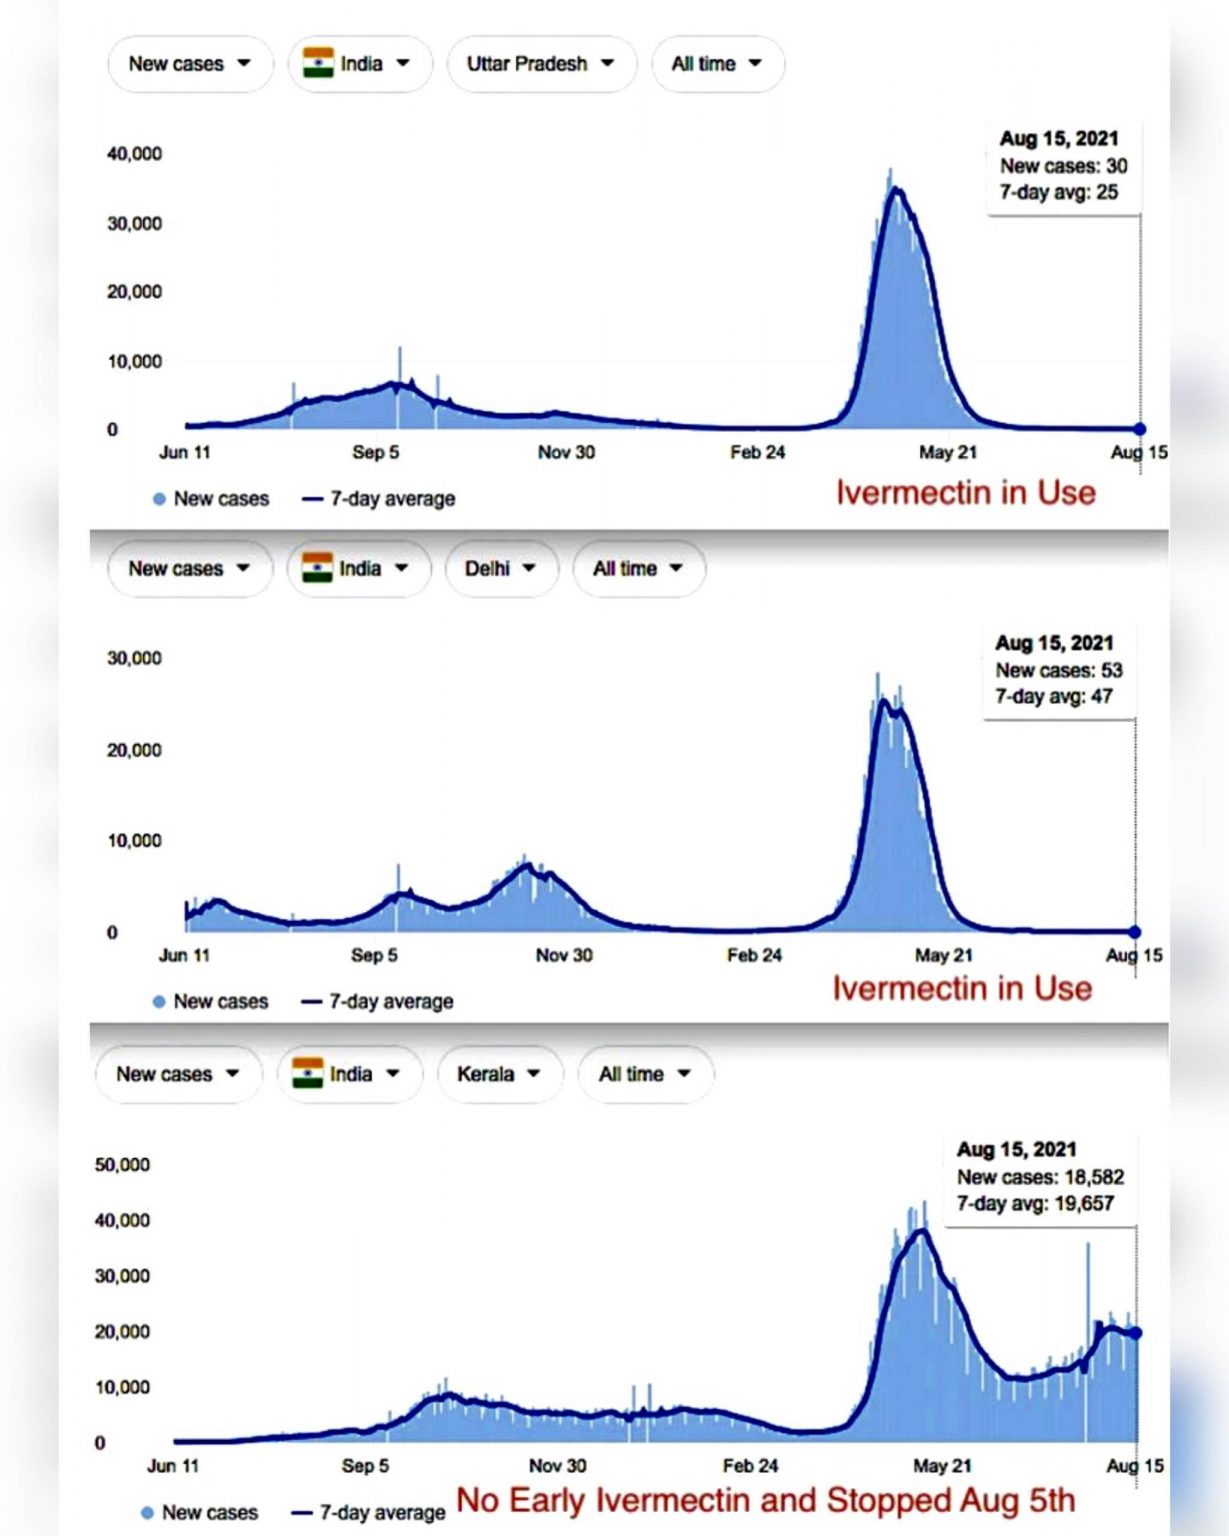Click Aug 15 endpoint dot on Kerala curve
Viewport: 1229px width, 1536px height.
(x=1135, y=1333)
